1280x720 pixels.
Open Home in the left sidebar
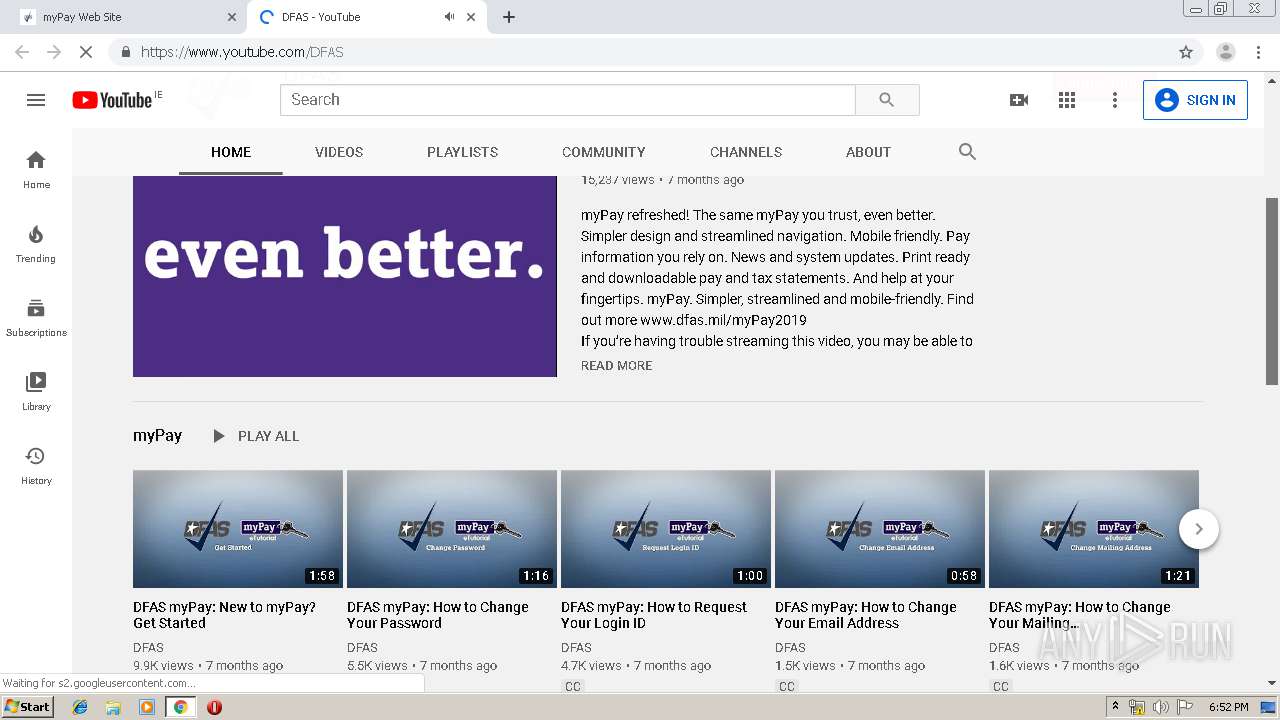coord(36,169)
